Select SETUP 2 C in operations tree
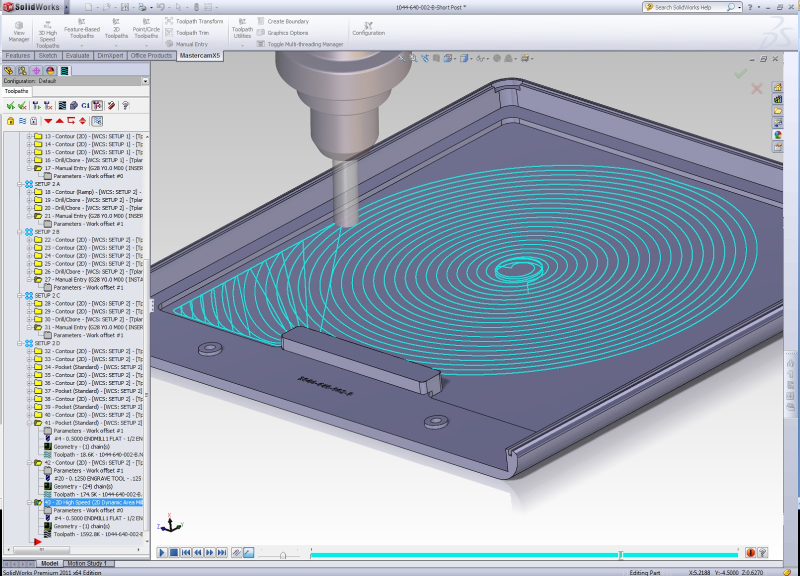Viewport: 800px width, 576px height. click(x=47, y=296)
